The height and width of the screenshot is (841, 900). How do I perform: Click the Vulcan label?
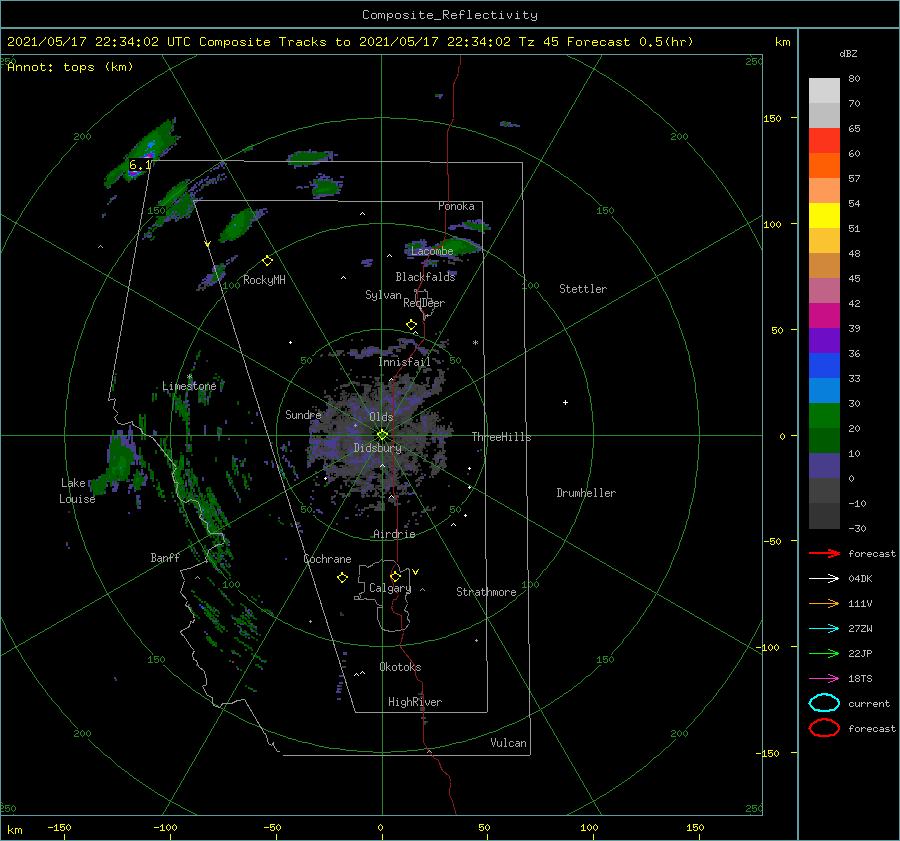tap(508, 743)
